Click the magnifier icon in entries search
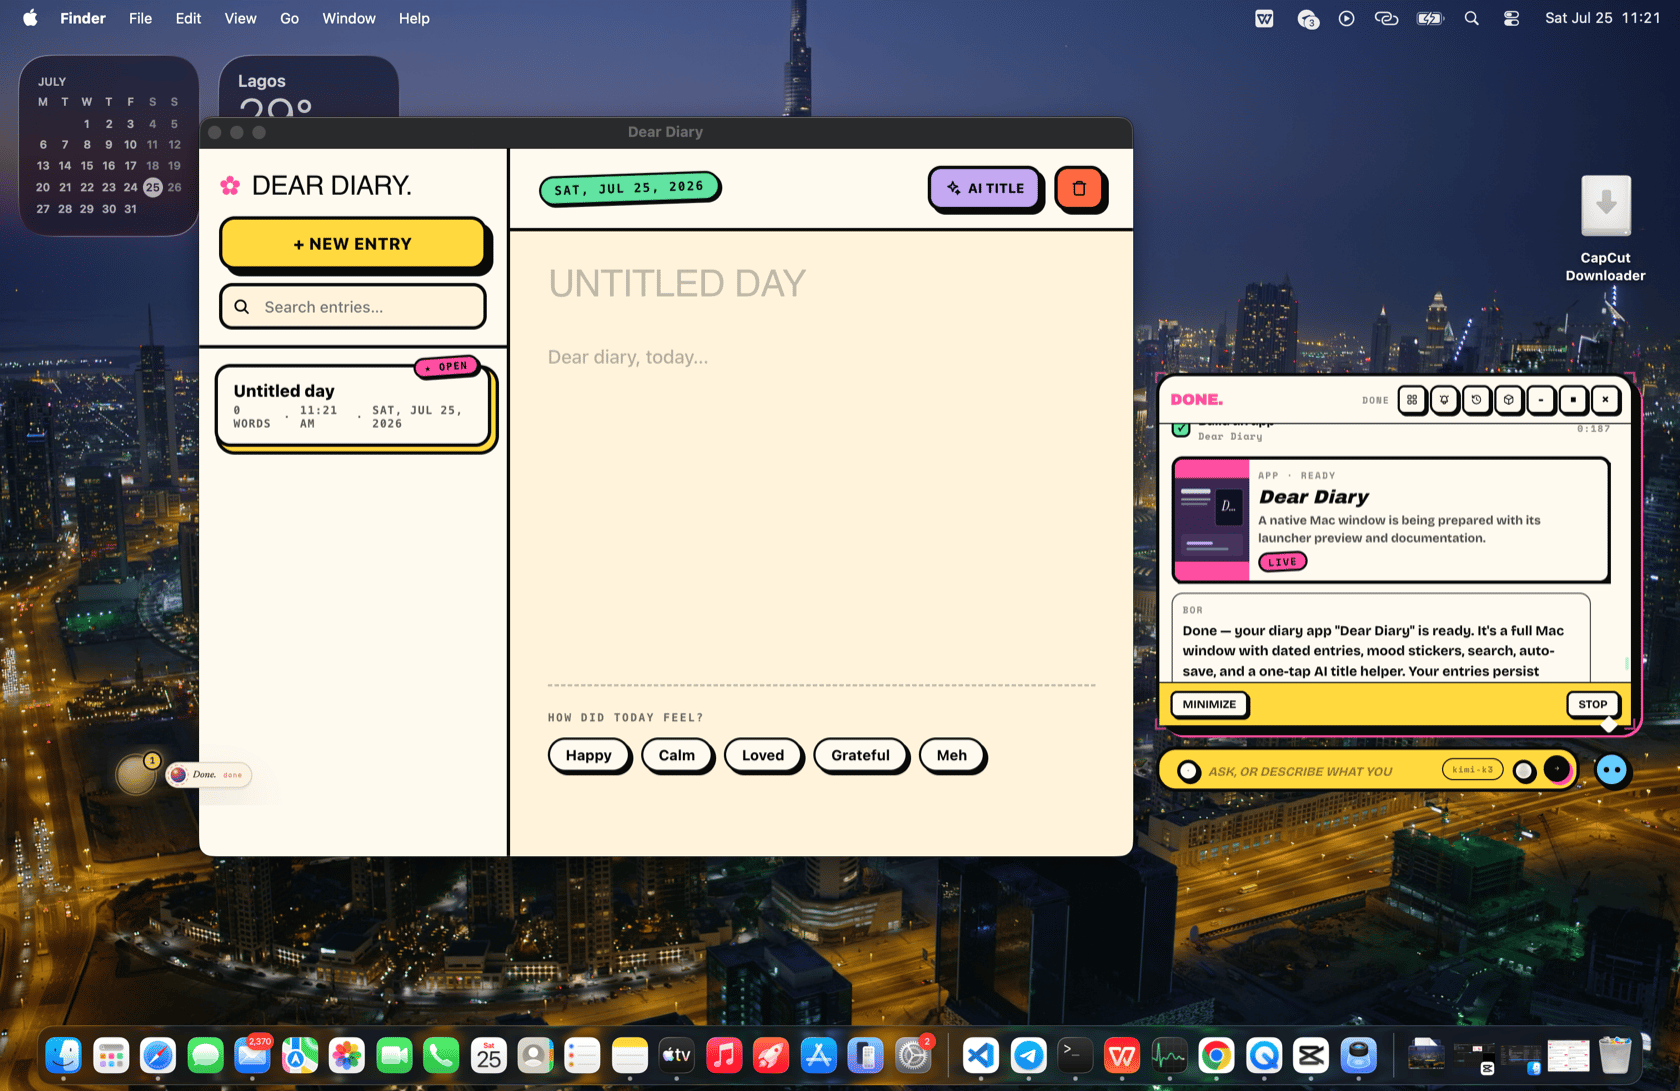 pyautogui.click(x=242, y=307)
